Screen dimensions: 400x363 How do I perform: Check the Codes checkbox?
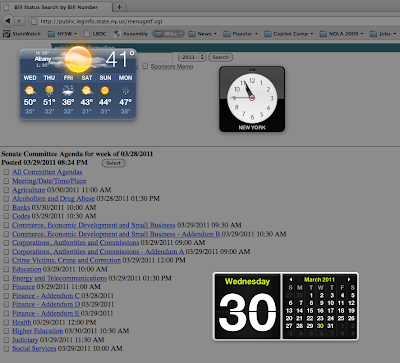pyautogui.click(x=6, y=216)
